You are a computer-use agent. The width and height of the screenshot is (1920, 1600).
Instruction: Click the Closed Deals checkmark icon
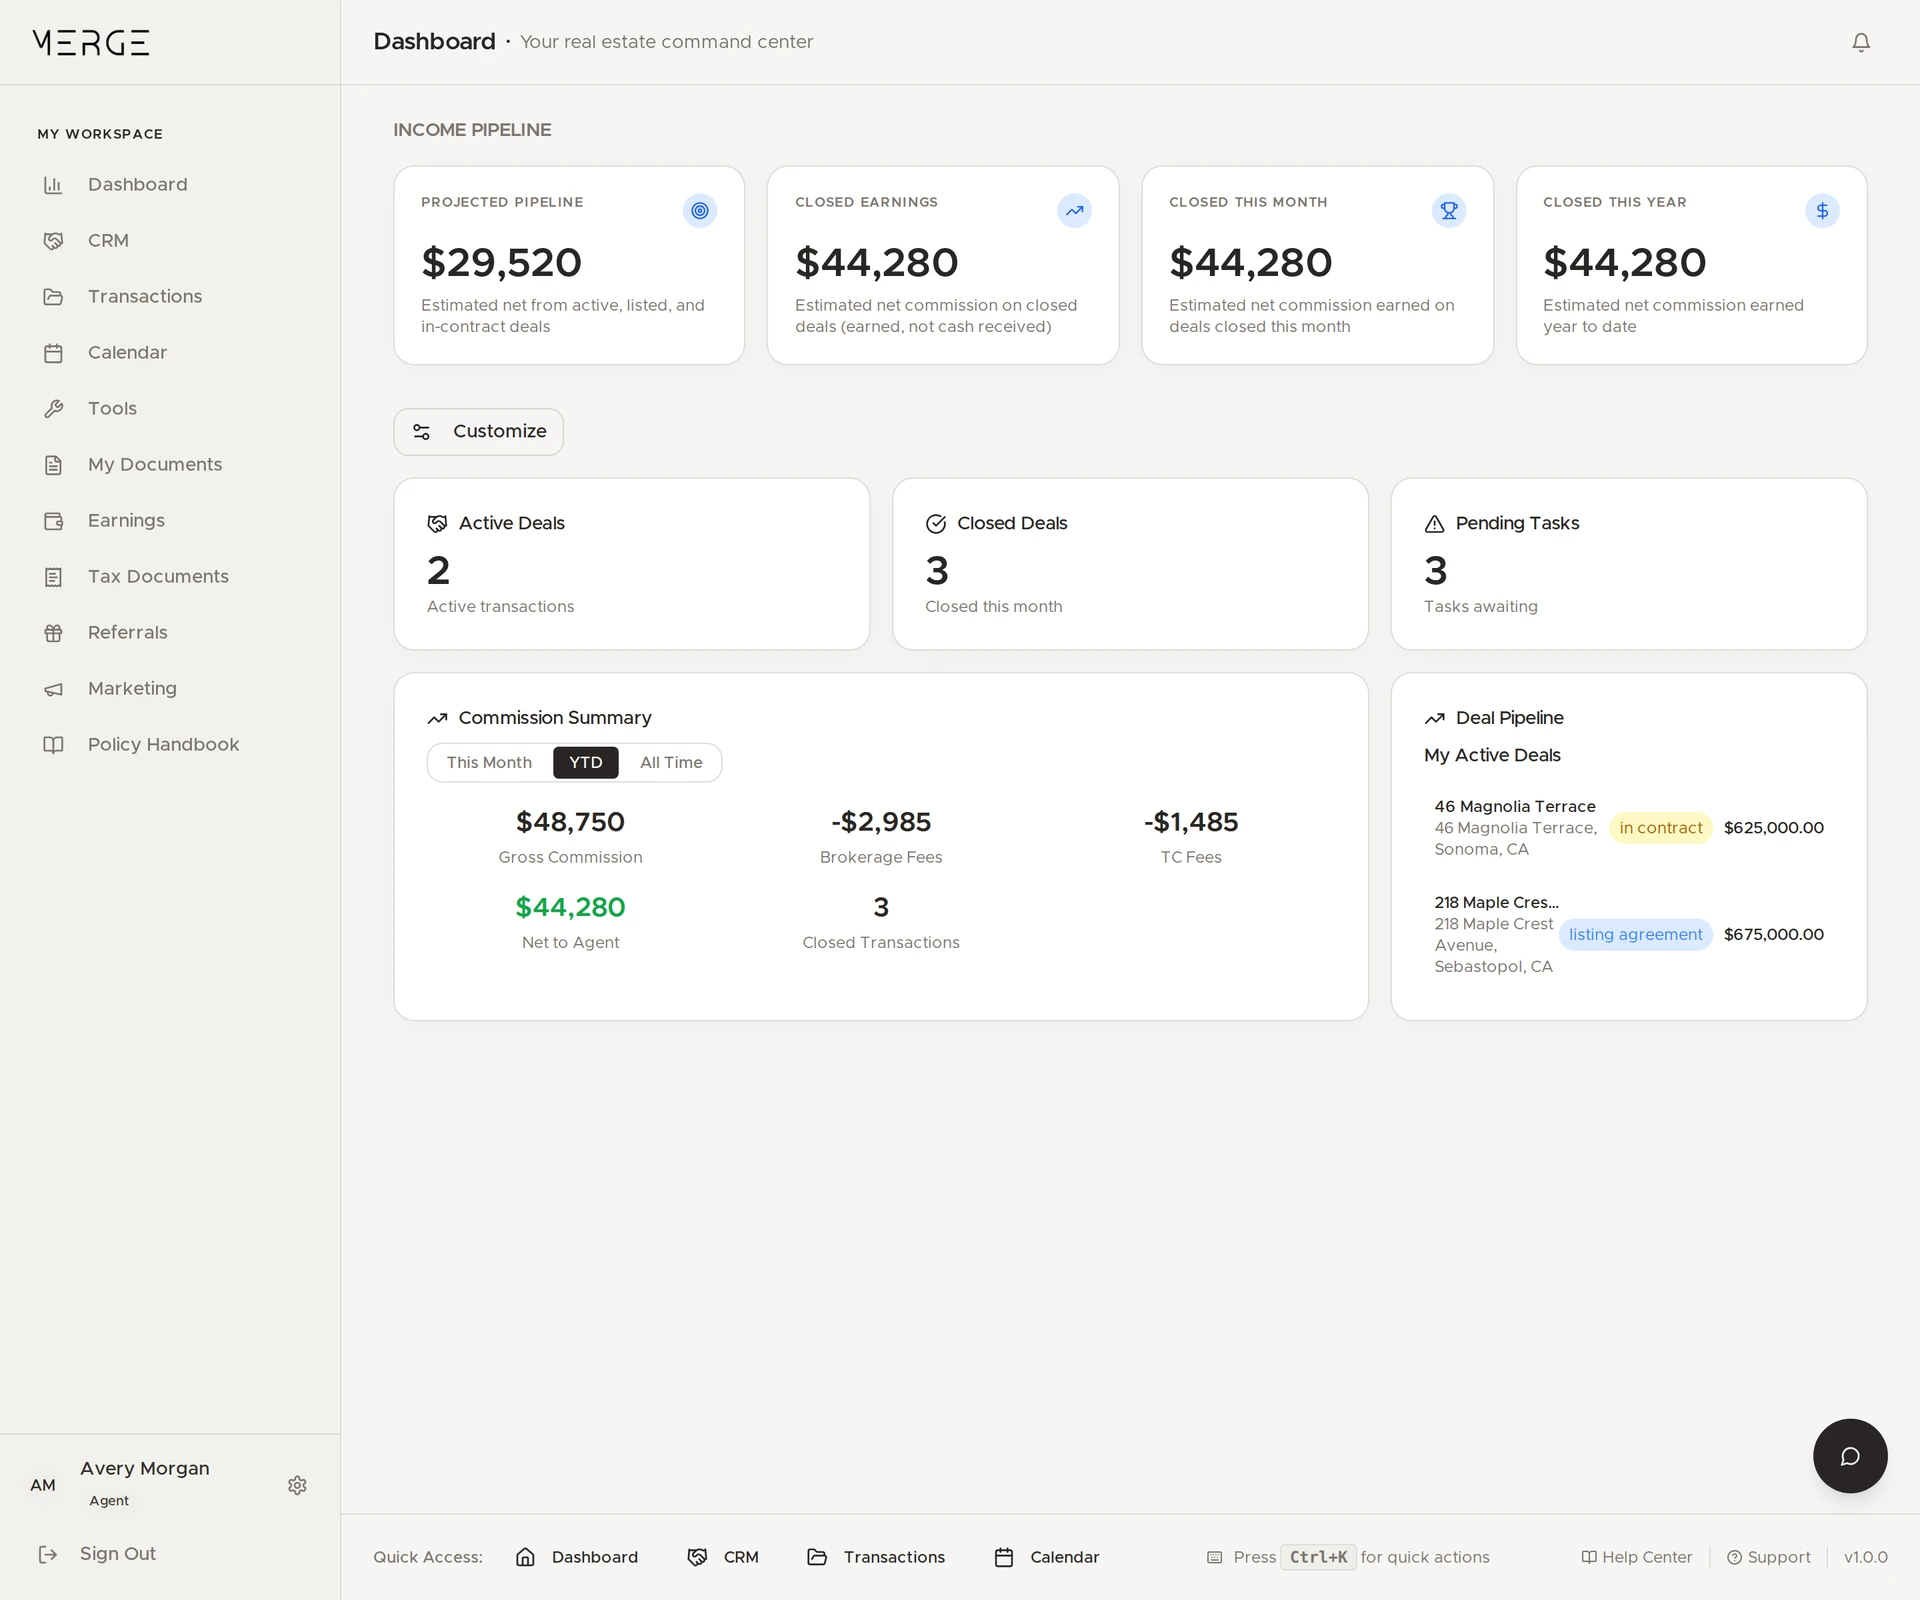pyautogui.click(x=936, y=524)
